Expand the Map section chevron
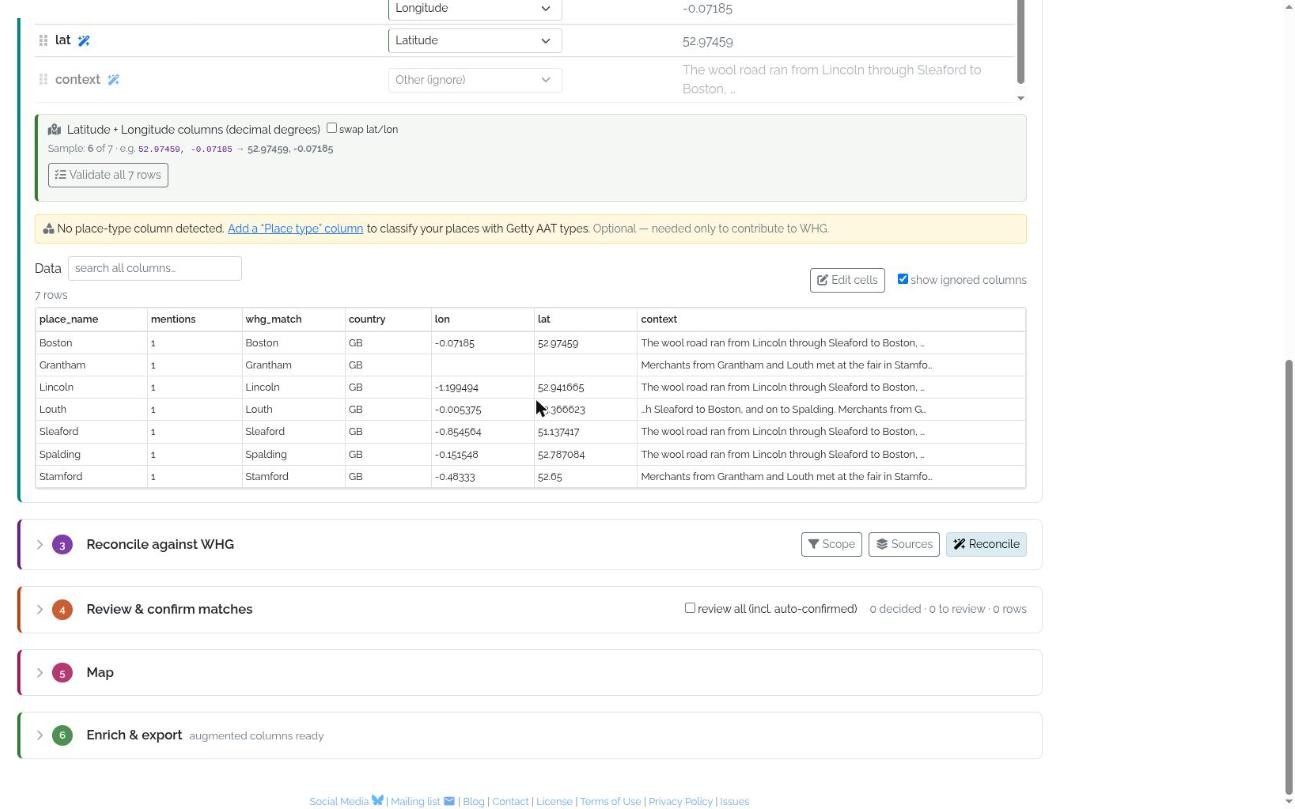Image resolution: width=1295 pixels, height=809 pixels. point(40,673)
